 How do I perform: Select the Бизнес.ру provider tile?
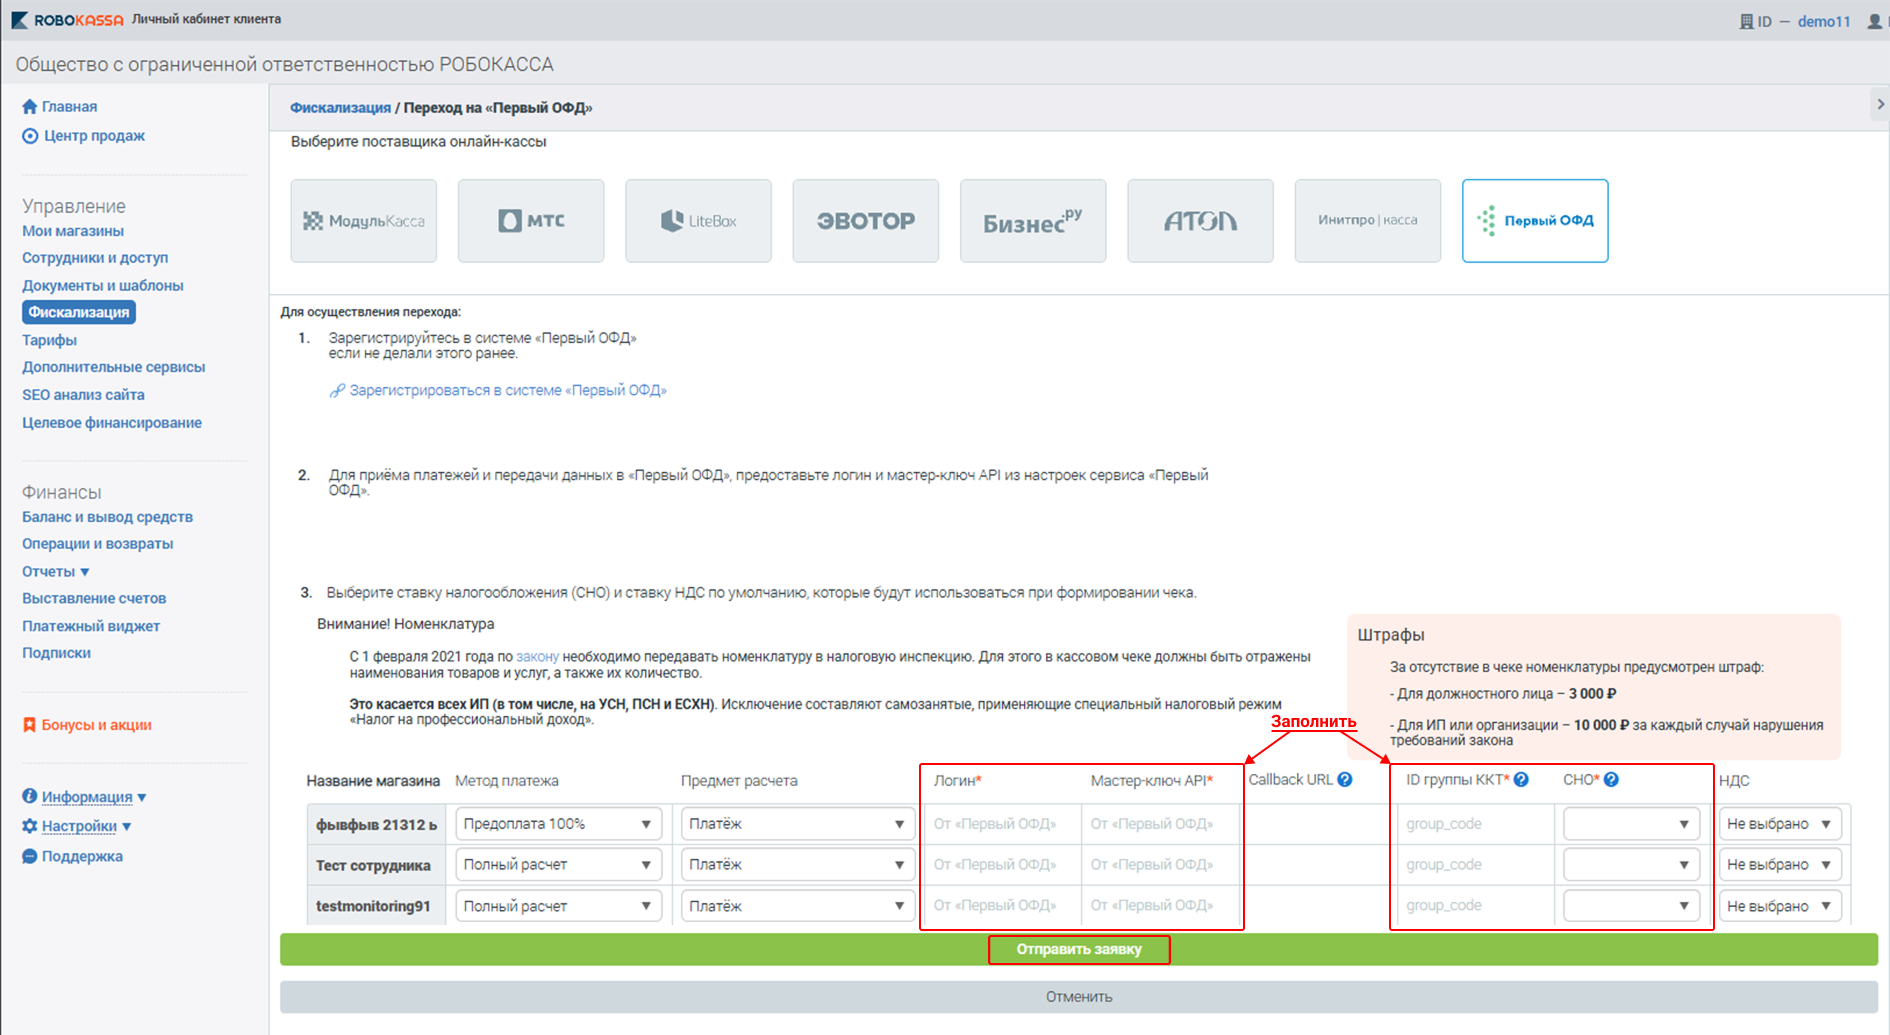(x=1033, y=221)
